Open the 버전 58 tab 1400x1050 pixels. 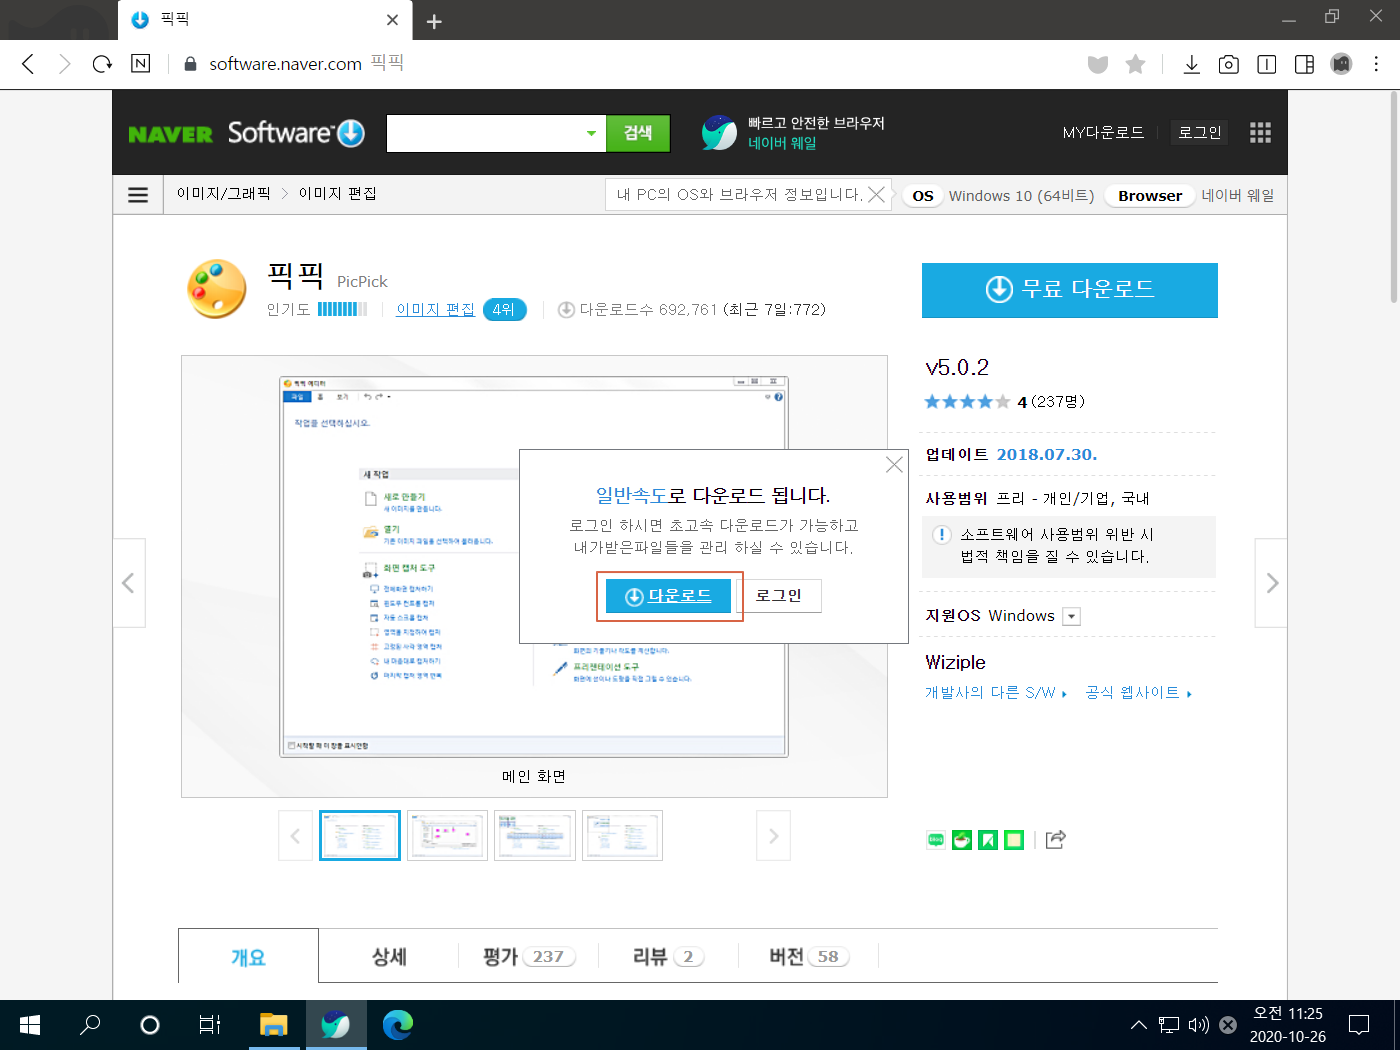[808, 957]
